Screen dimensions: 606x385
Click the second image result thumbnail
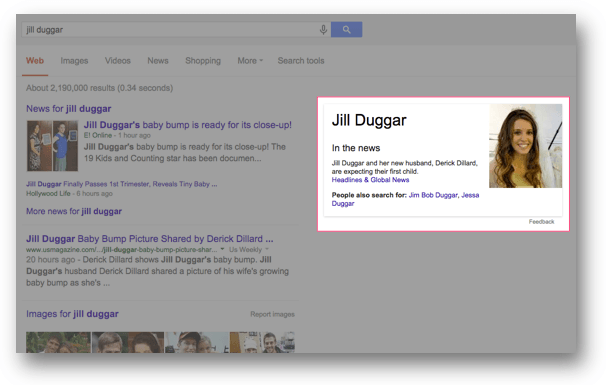pyautogui.click(x=128, y=342)
